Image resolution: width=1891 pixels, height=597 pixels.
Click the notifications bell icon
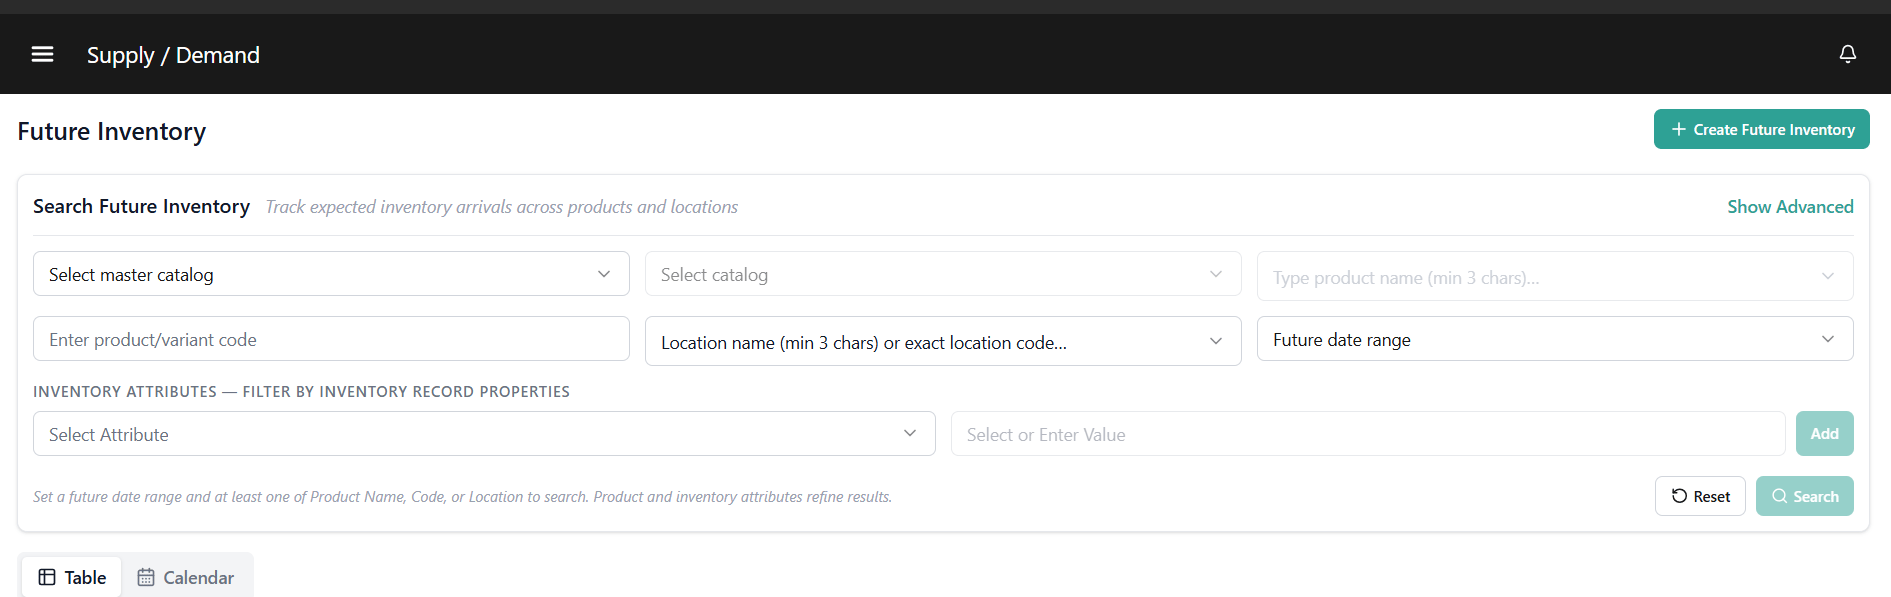pos(1848,54)
